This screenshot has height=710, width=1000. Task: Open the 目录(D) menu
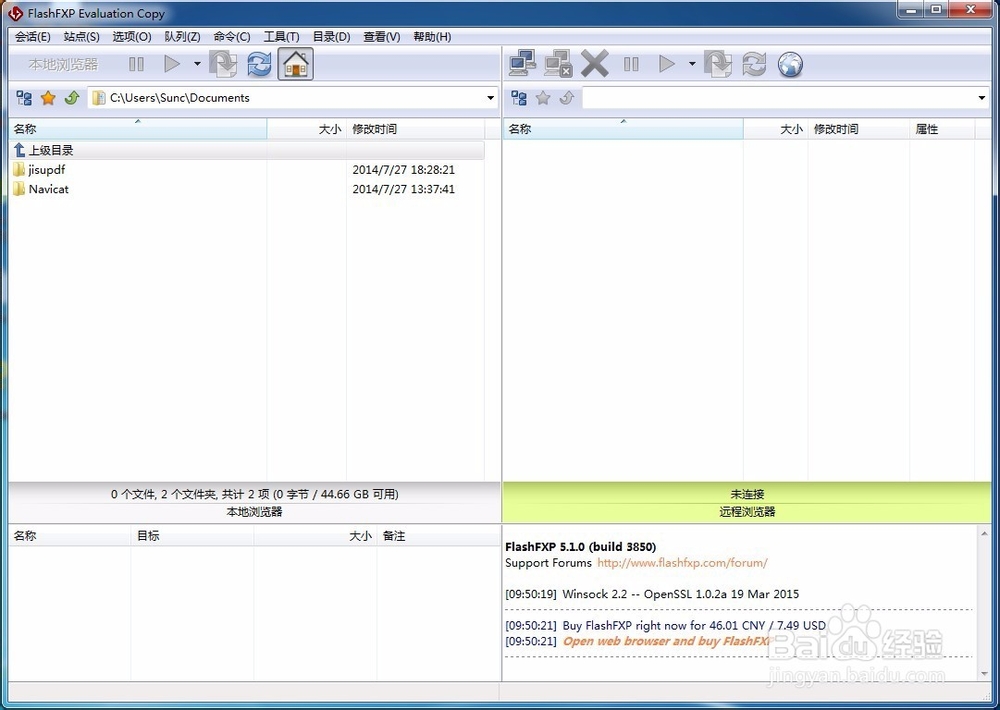332,36
